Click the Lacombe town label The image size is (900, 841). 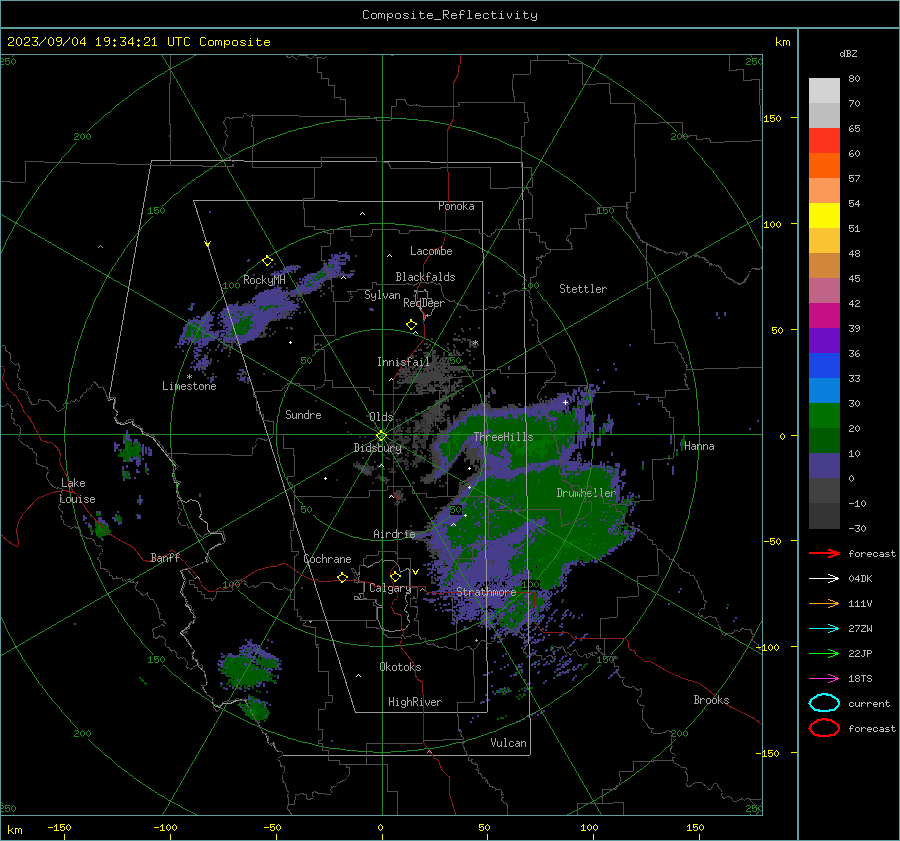[431, 251]
